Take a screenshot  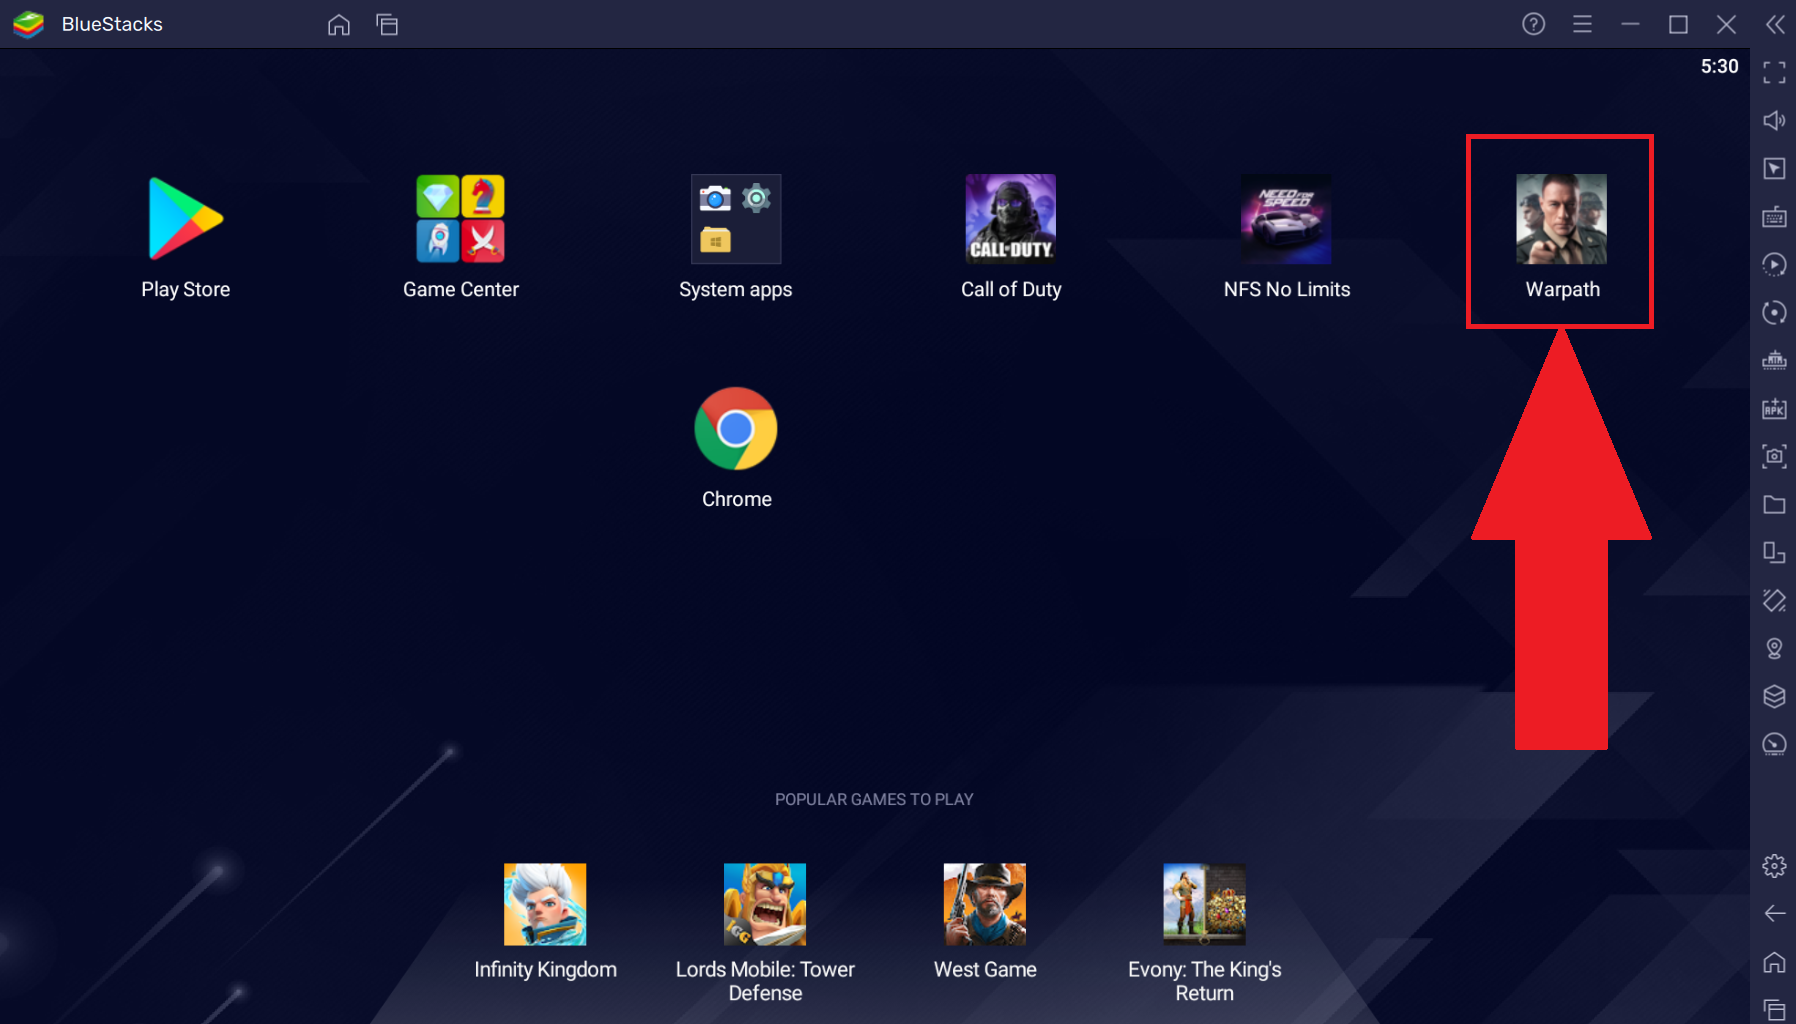[x=1774, y=457]
